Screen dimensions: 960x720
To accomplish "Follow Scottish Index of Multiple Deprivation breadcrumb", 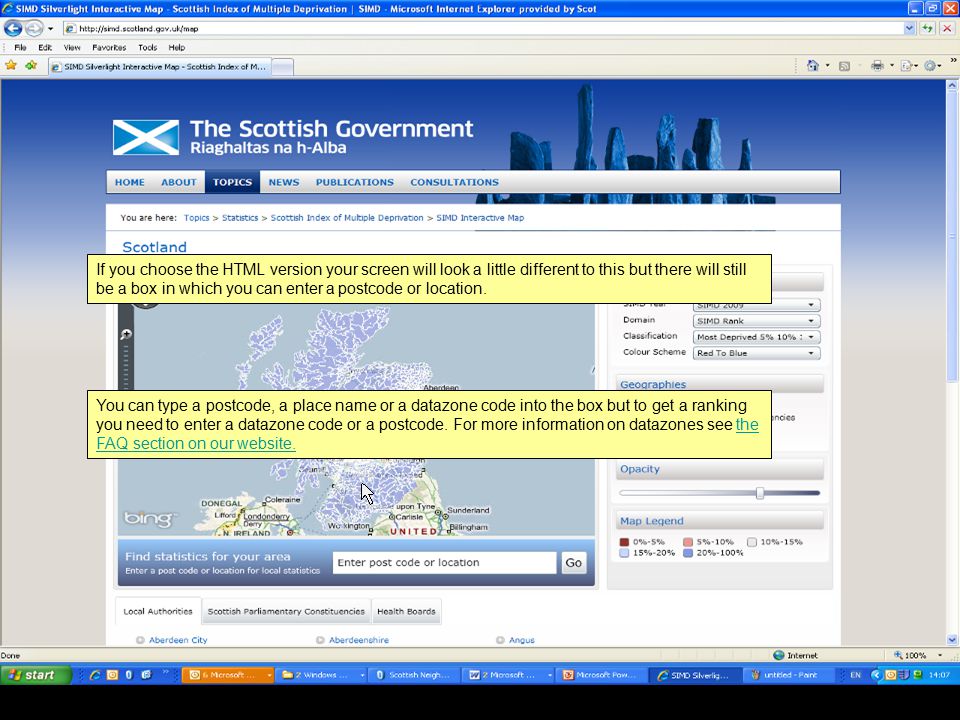I will (x=347, y=217).
